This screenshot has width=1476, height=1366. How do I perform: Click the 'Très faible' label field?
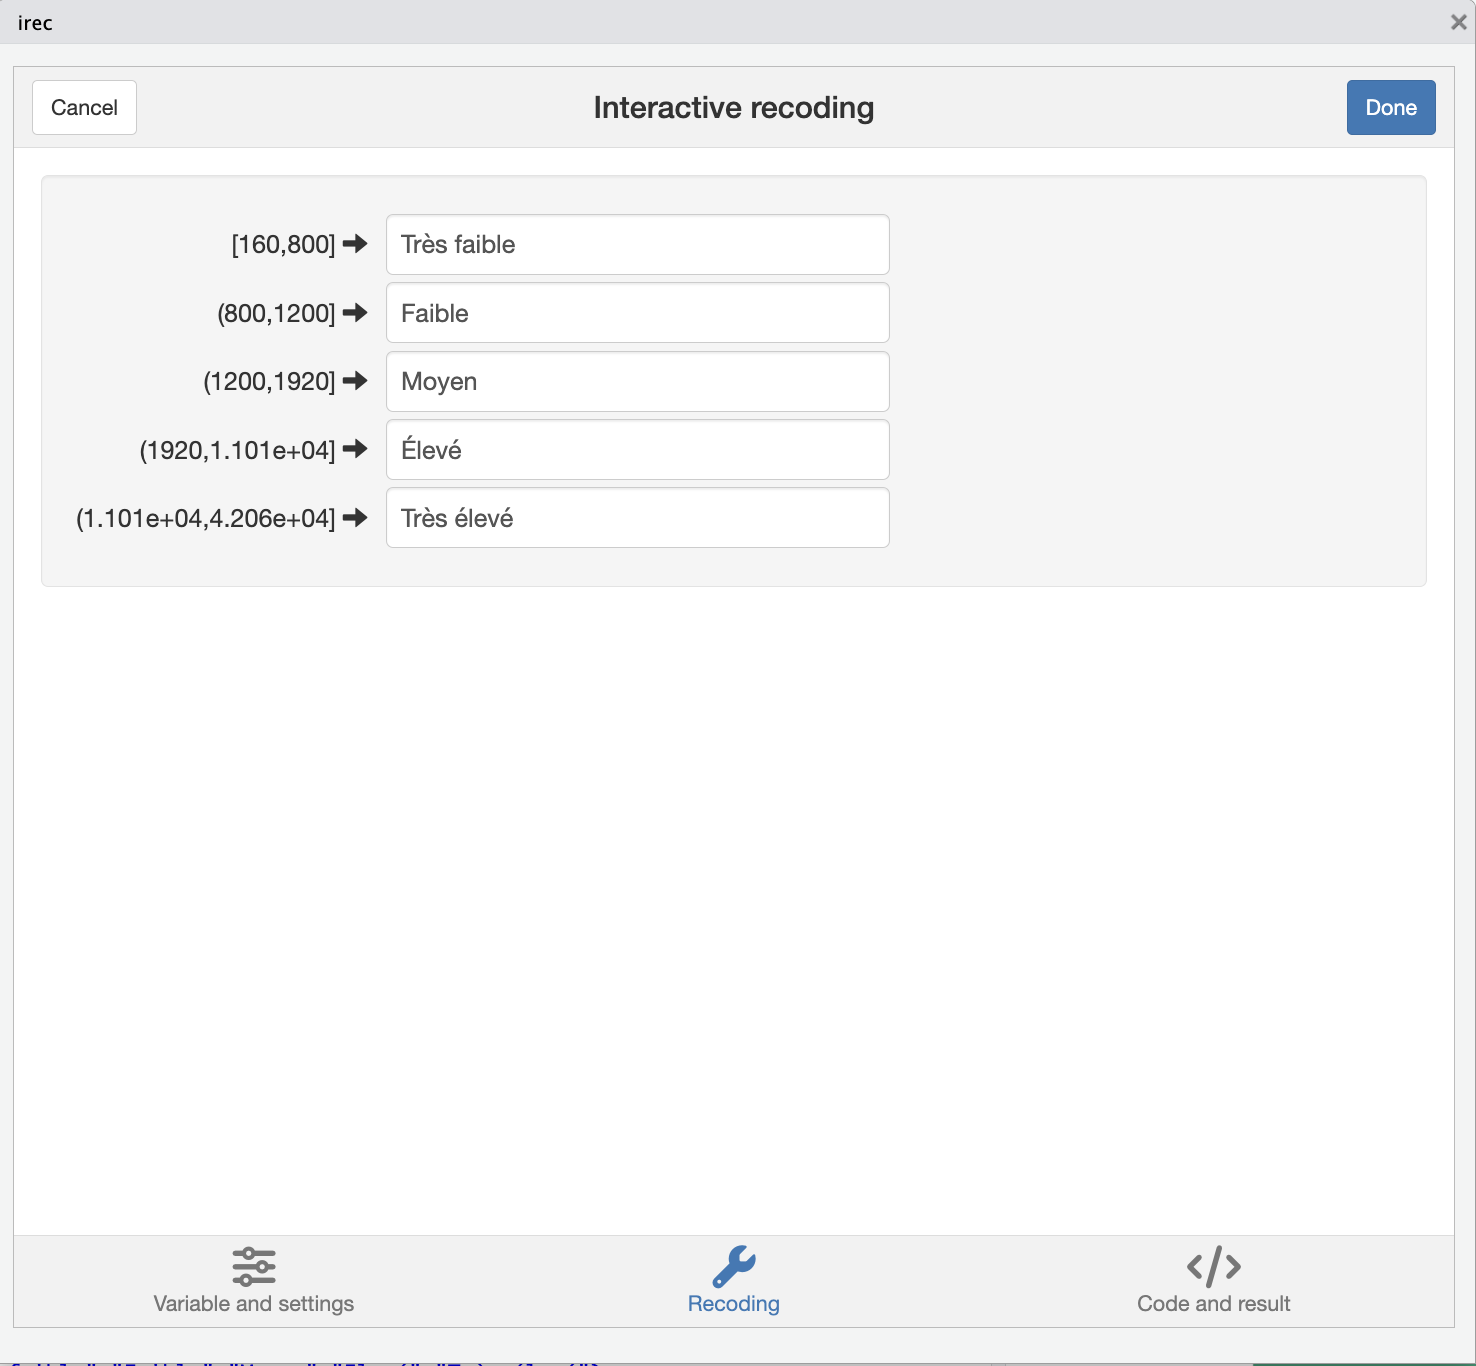tap(638, 244)
